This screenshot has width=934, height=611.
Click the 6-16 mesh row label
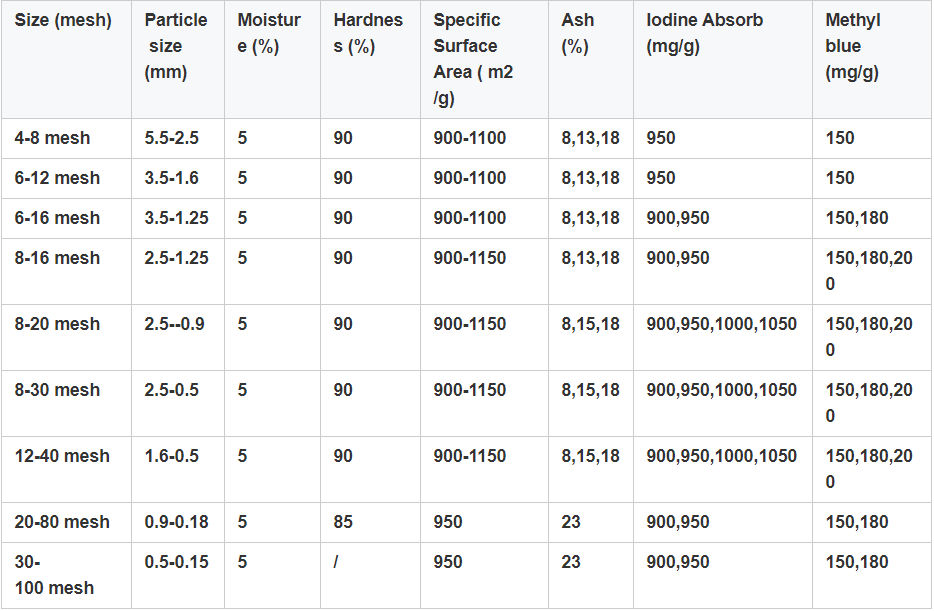click(57, 218)
